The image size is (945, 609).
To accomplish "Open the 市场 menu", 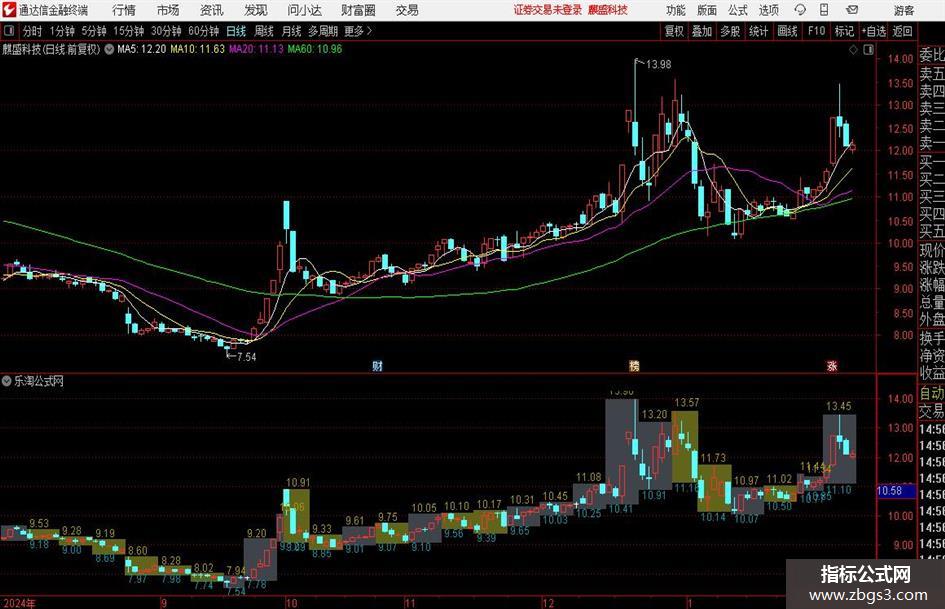I will [x=168, y=10].
